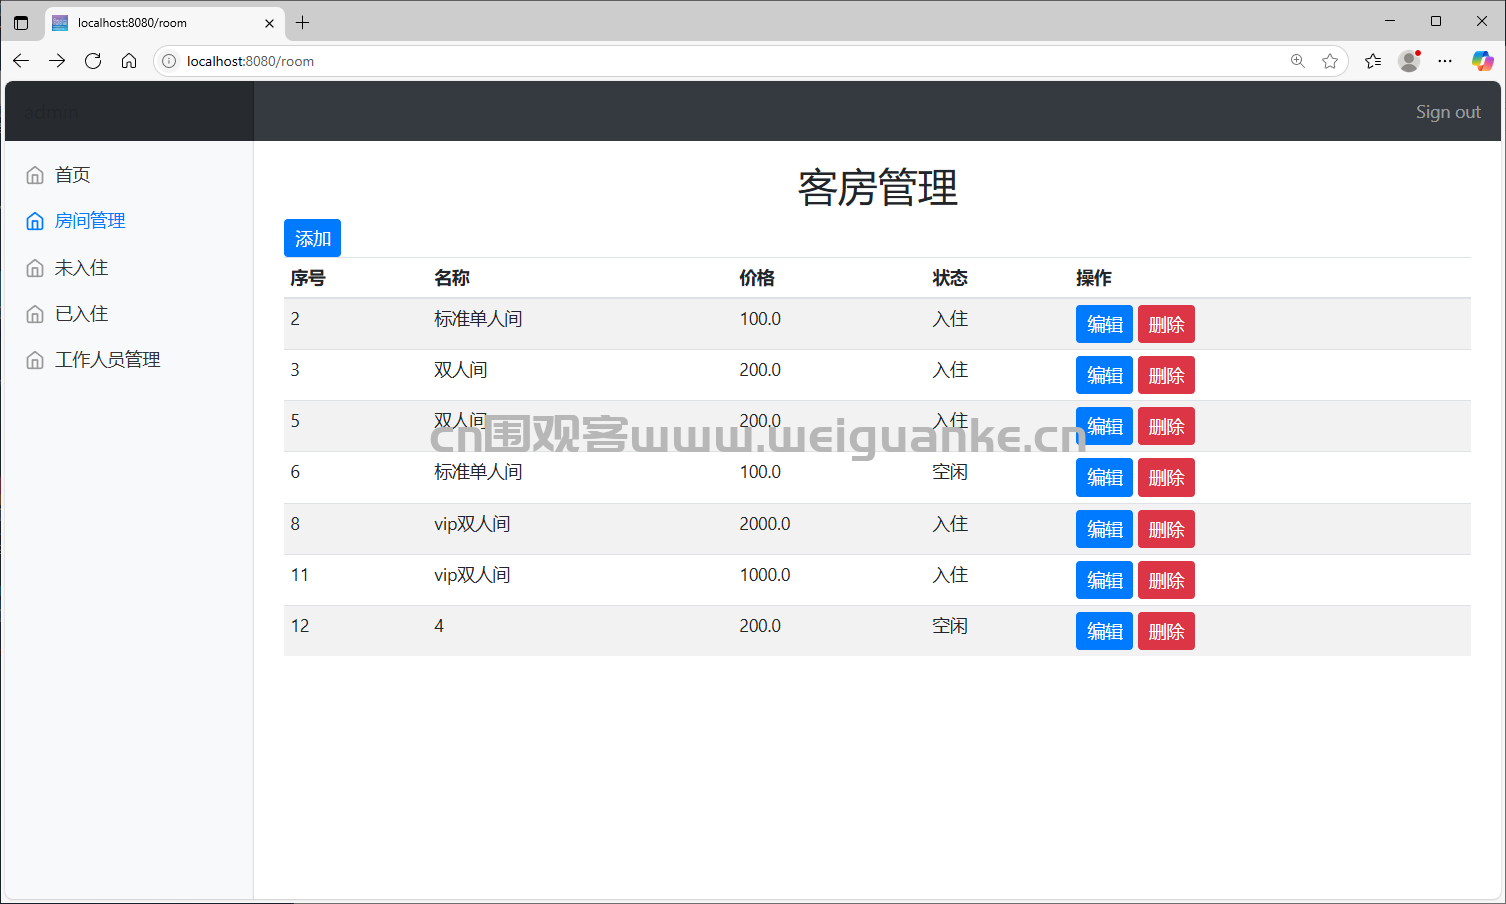Go back in browser history
The image size is (1506, 904).
(x=21, y=61)
